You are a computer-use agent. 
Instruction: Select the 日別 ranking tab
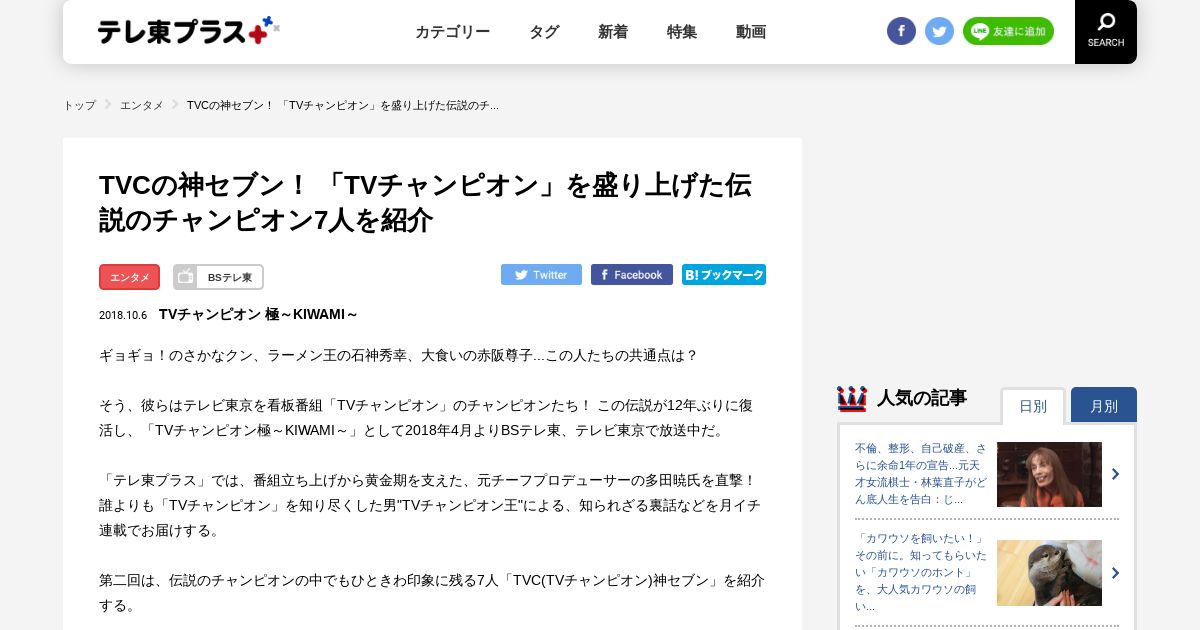1033,406
